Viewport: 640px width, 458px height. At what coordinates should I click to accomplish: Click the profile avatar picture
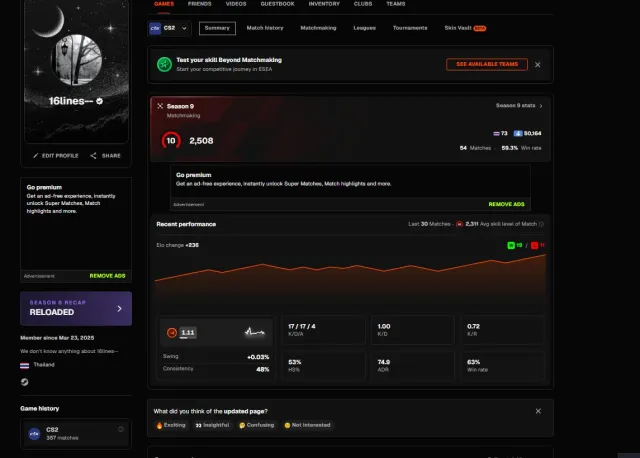[76, 60]
